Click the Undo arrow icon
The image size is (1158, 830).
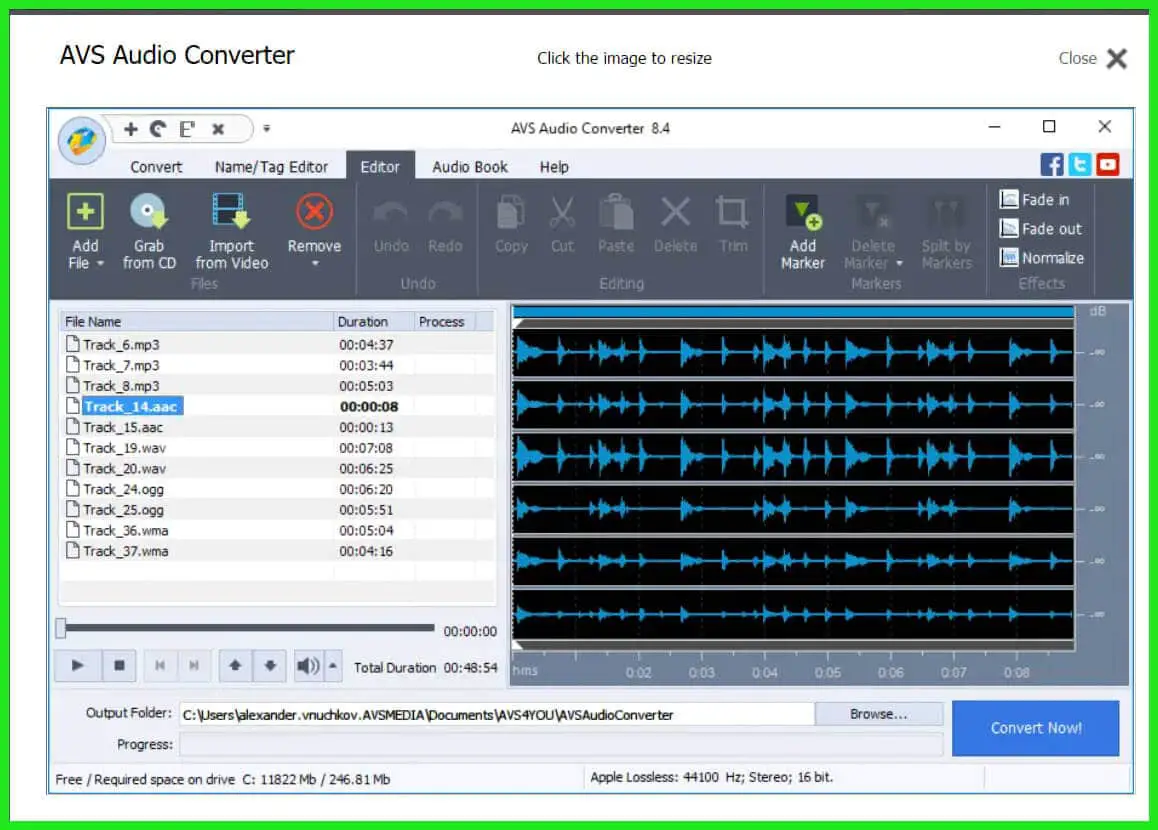391,213
